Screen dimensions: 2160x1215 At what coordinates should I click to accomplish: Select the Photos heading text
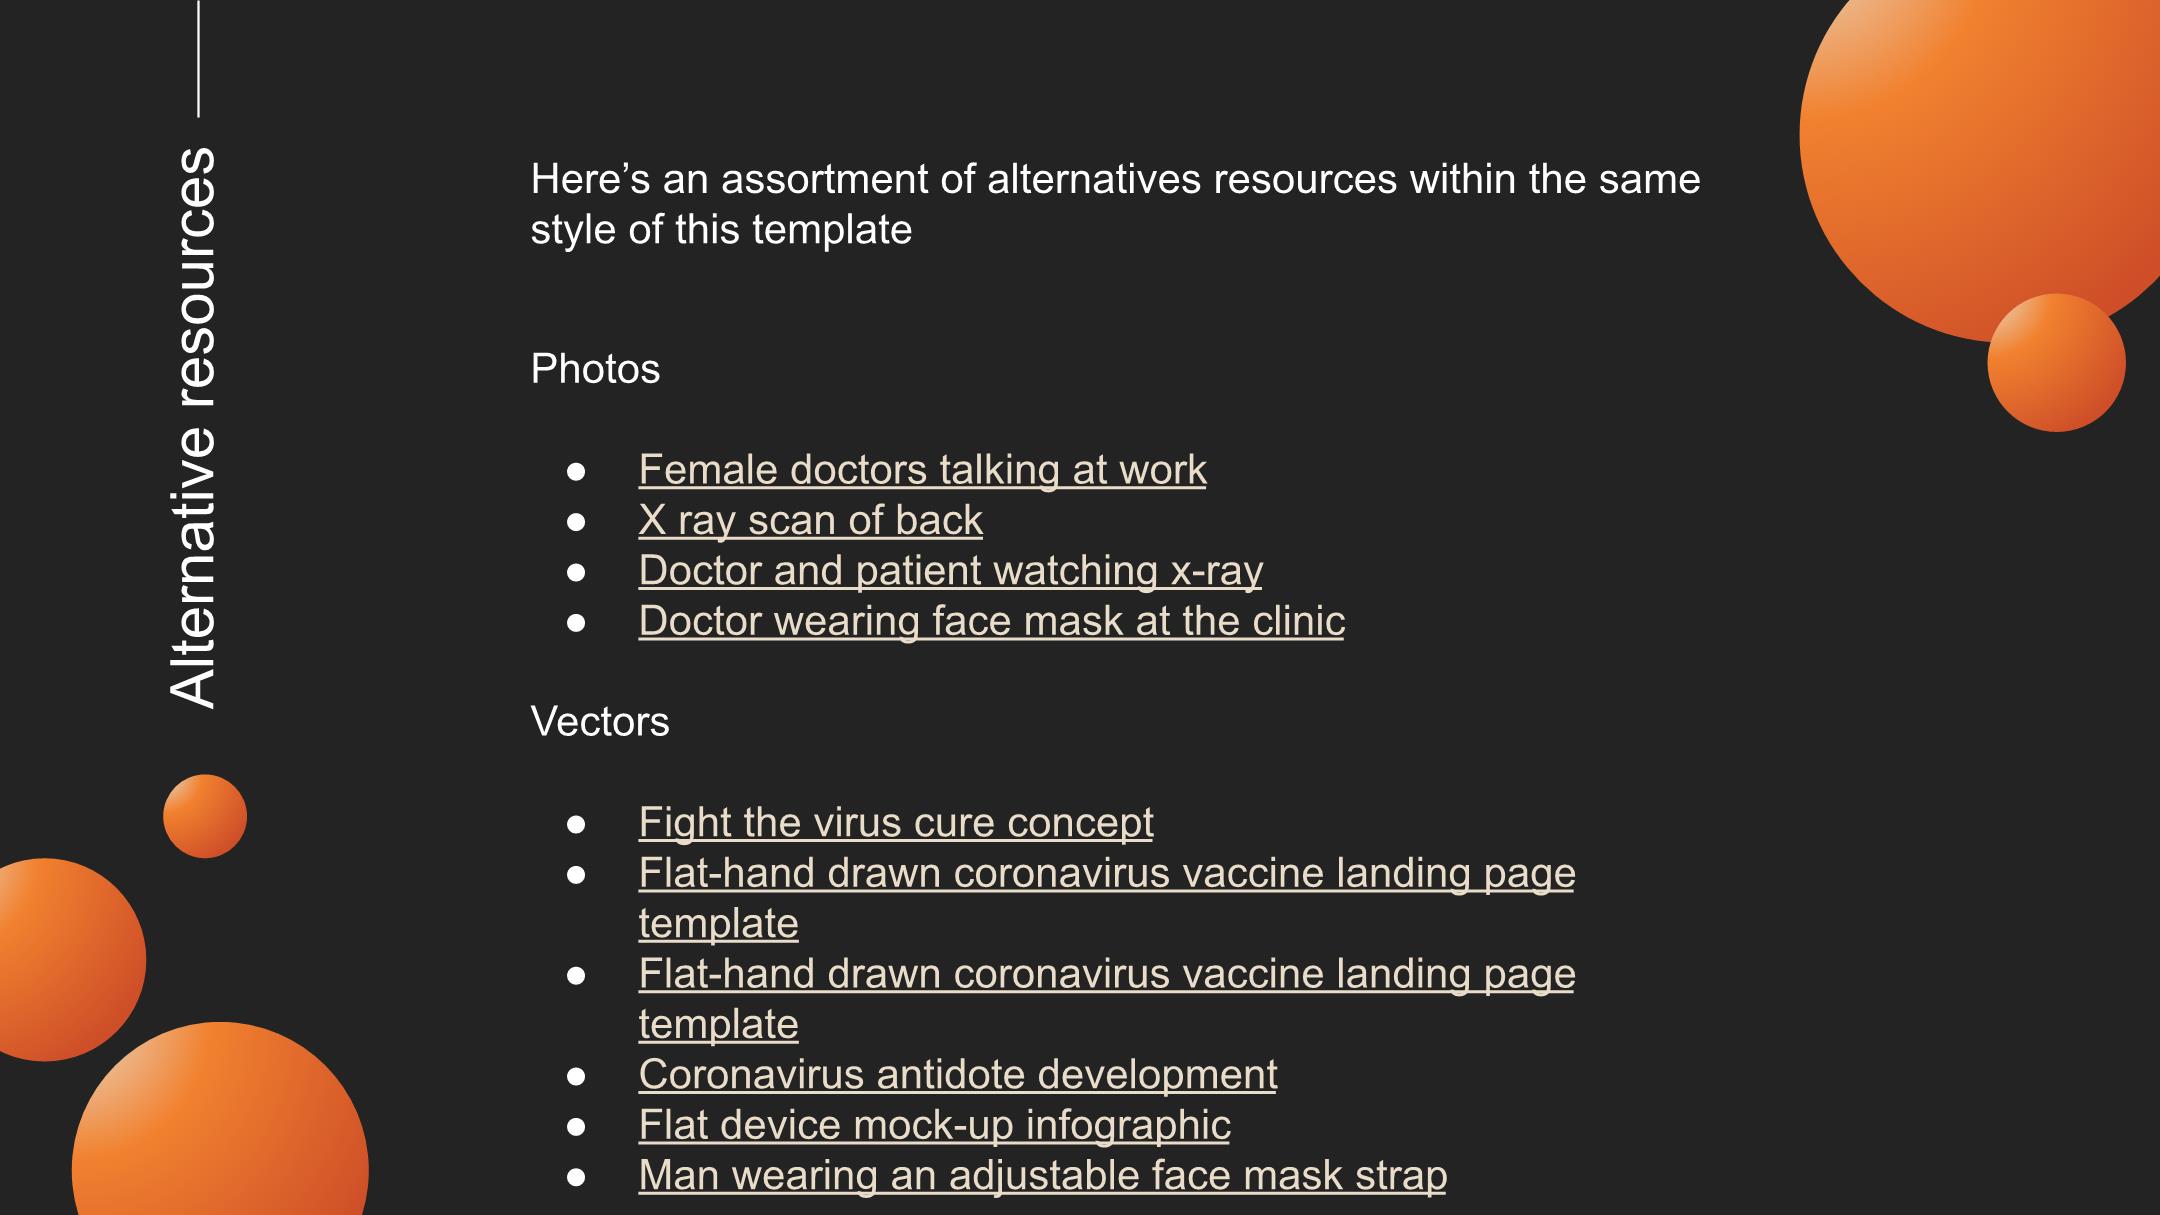click(x=595, y=369)
